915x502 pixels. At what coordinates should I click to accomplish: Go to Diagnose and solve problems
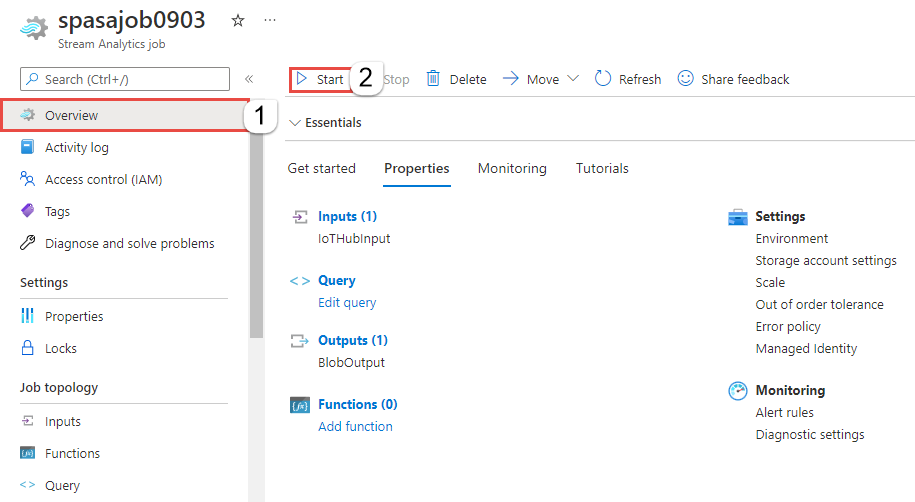130,243
